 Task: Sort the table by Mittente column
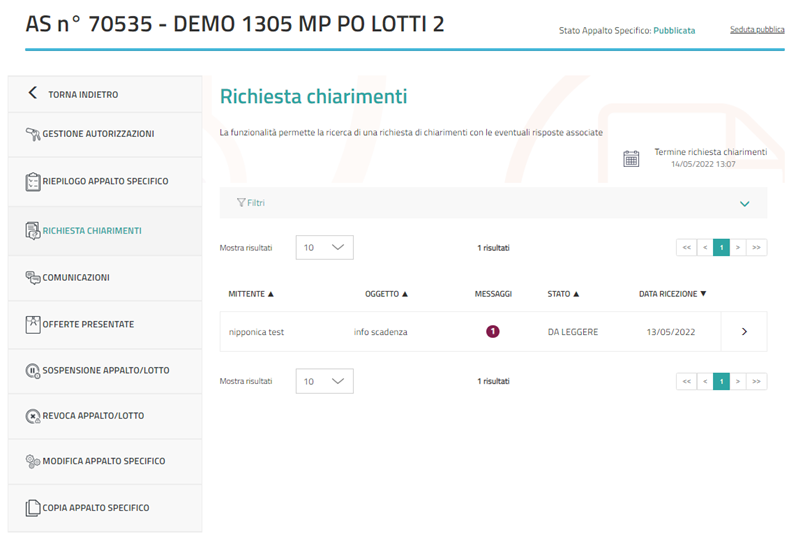tap(251, 294)
